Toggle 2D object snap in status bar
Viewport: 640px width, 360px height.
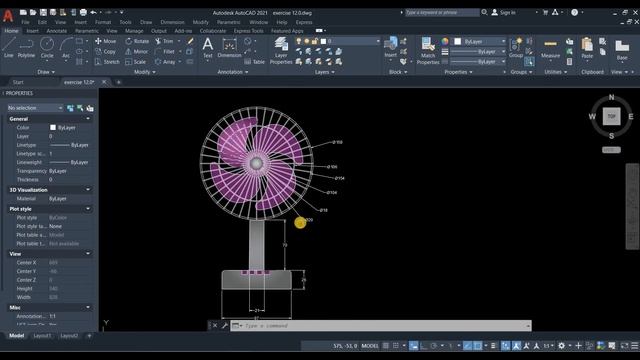(x=478, y=346)
